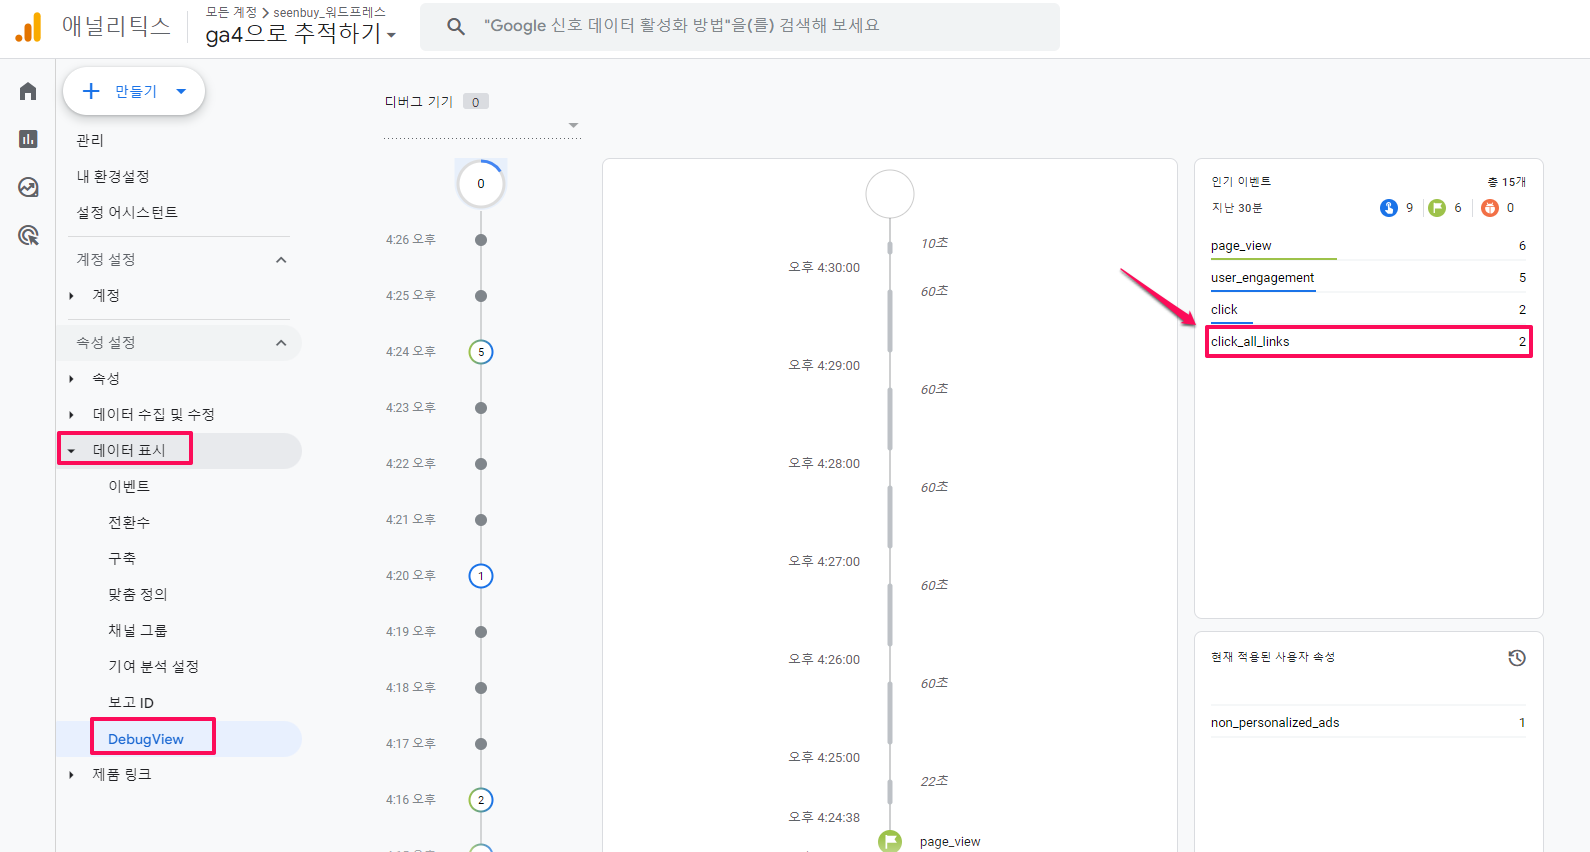Image resolution: width=1590 pixels, height=852 pixels.
Task: Open the 관리 menu item
Action: [x=90, y=140]
